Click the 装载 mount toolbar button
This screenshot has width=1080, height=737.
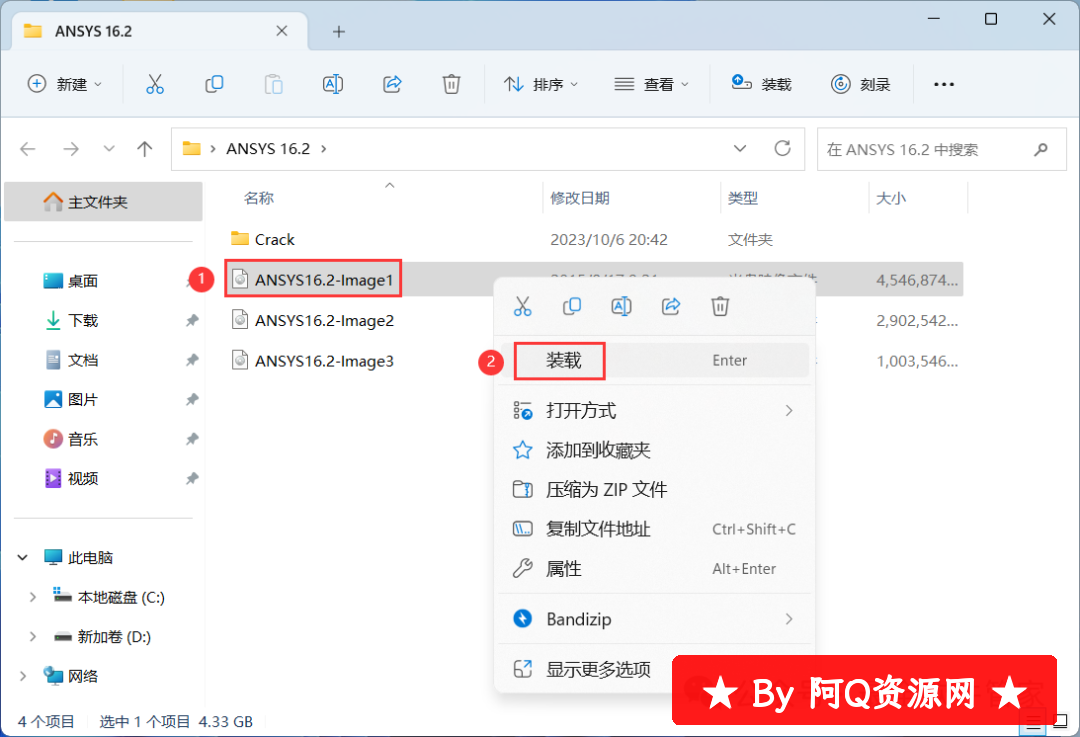click(762, 84)
